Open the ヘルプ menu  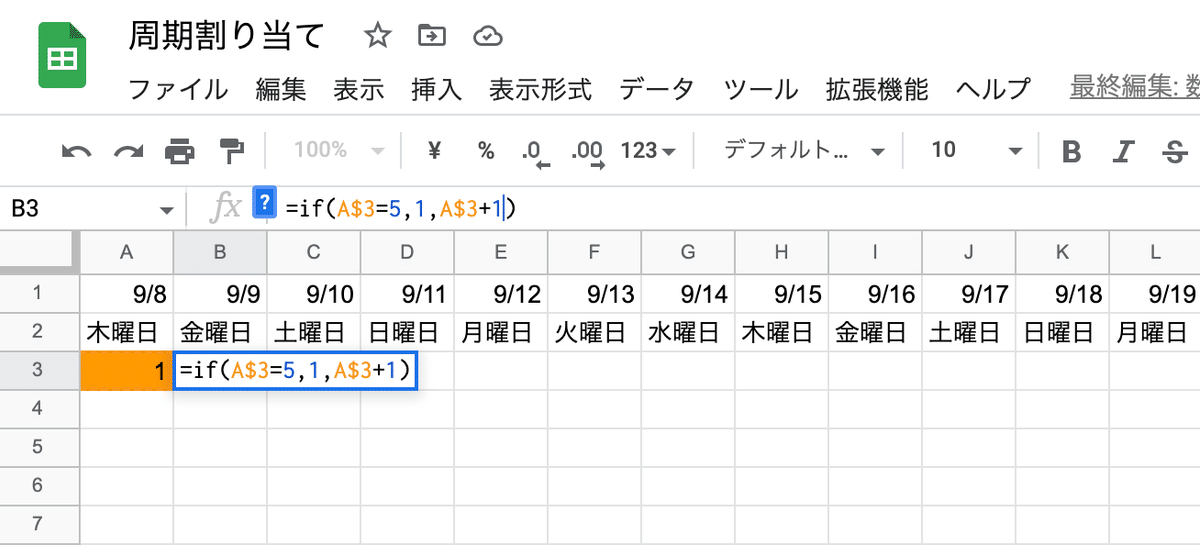click(993, 89)
